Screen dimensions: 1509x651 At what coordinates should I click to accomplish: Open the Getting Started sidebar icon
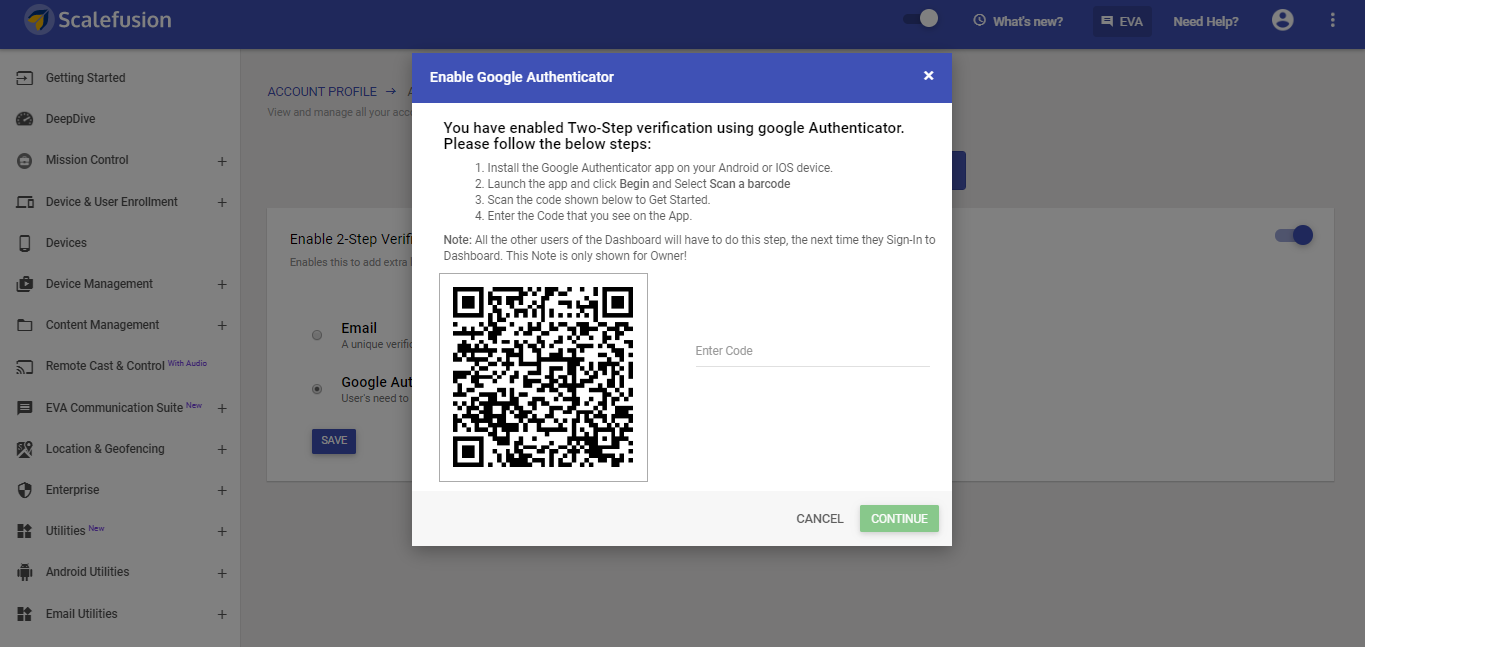coord(25,78)
